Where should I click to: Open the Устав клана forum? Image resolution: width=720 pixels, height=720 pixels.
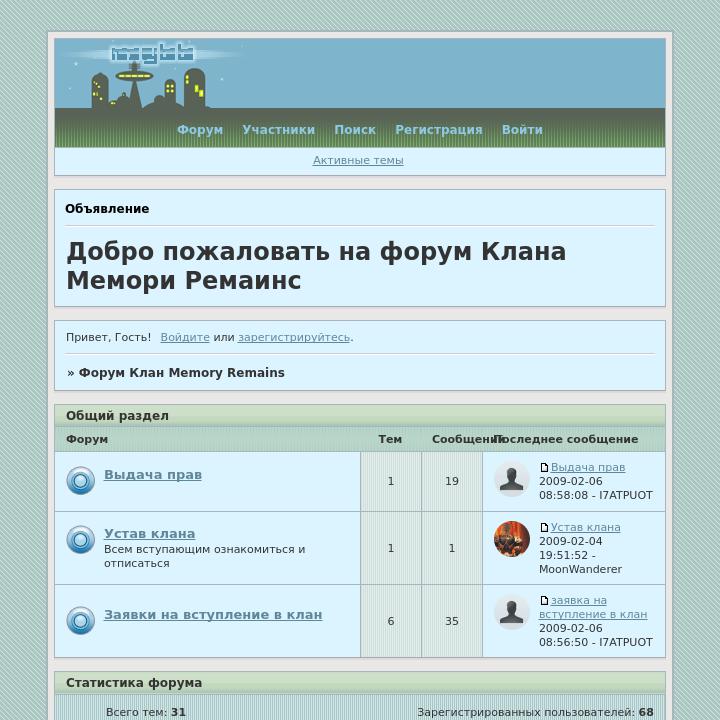tap(150, 534)
